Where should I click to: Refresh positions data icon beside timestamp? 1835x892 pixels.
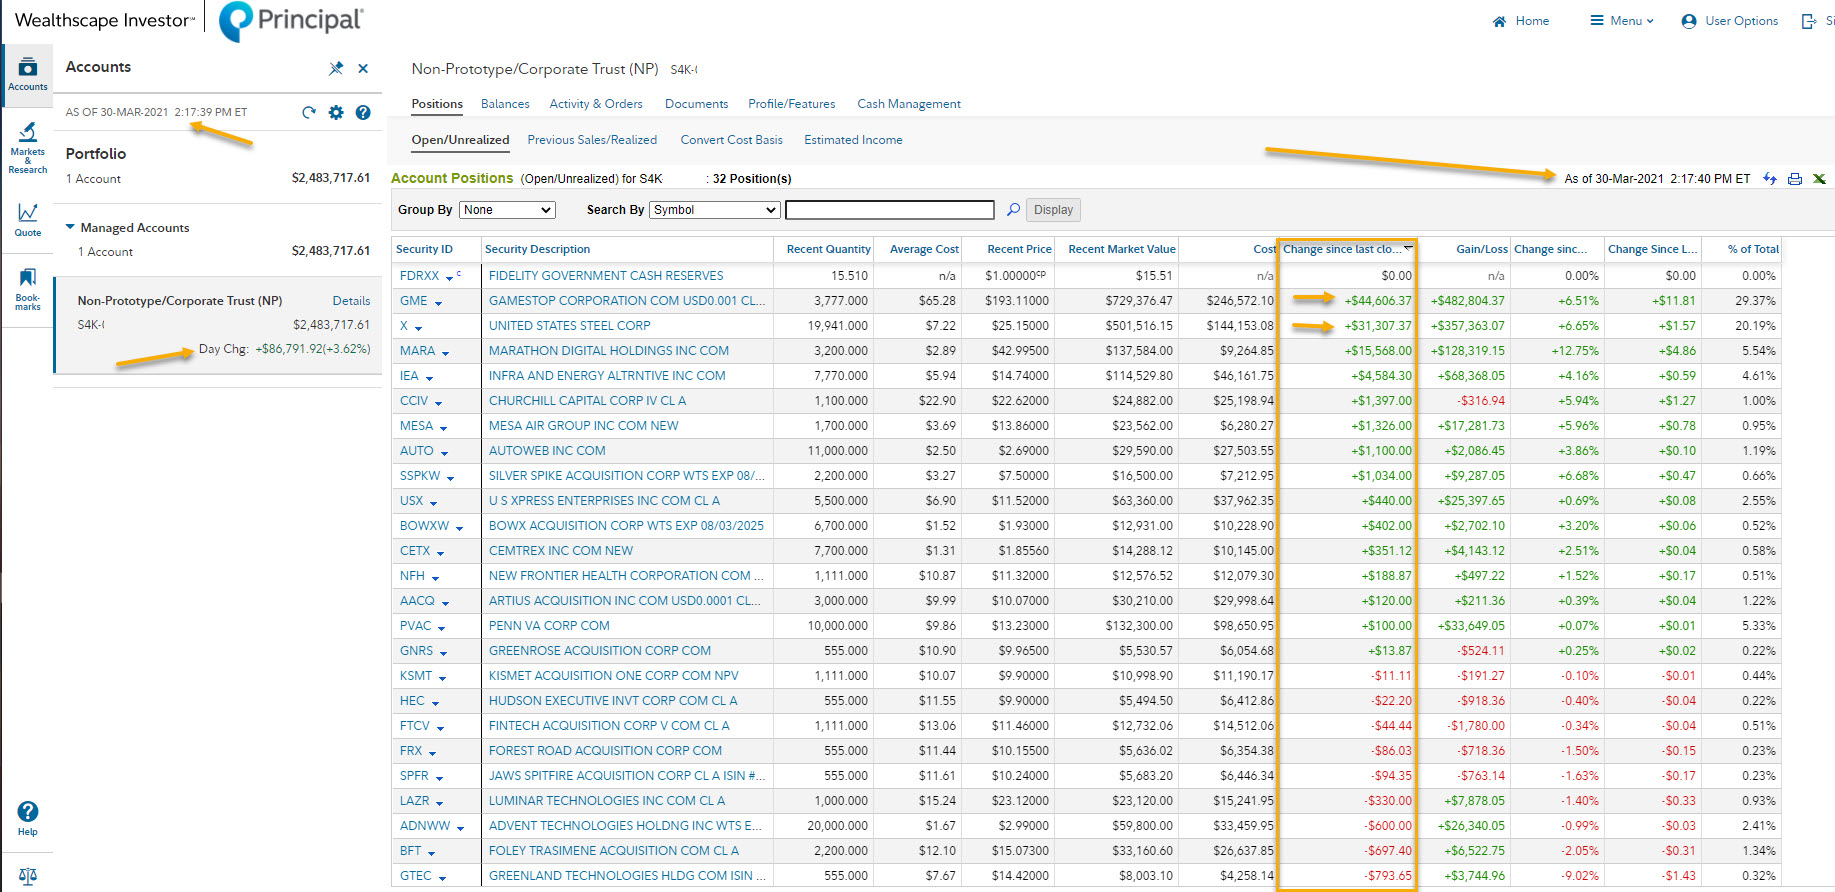[x=1769, y=178]
